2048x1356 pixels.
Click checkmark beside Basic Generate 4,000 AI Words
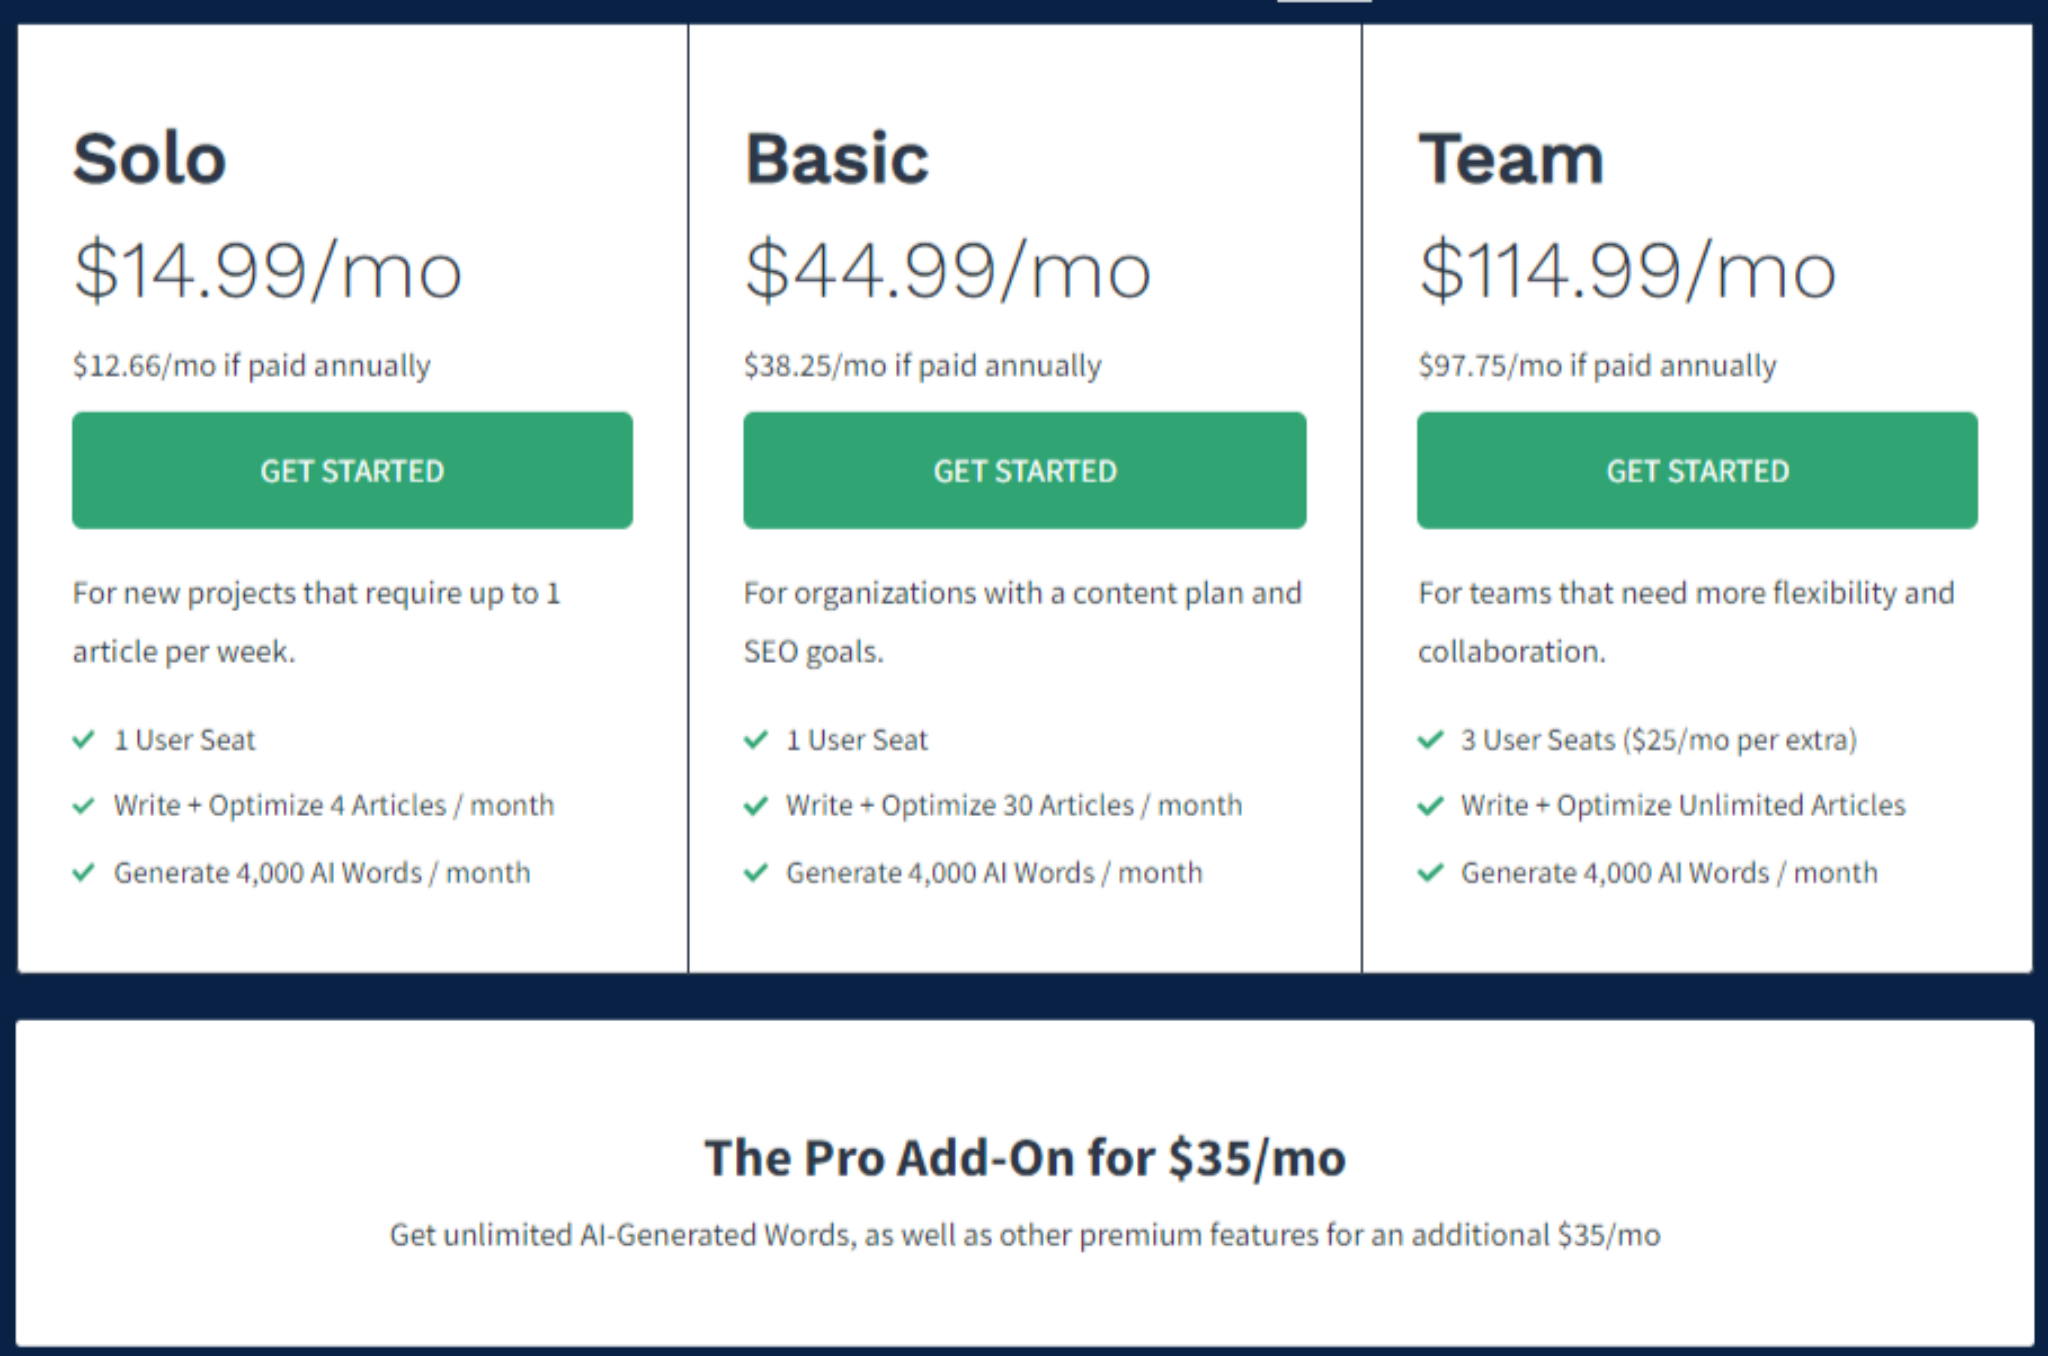pyautogui.click(x=756, y=873)
